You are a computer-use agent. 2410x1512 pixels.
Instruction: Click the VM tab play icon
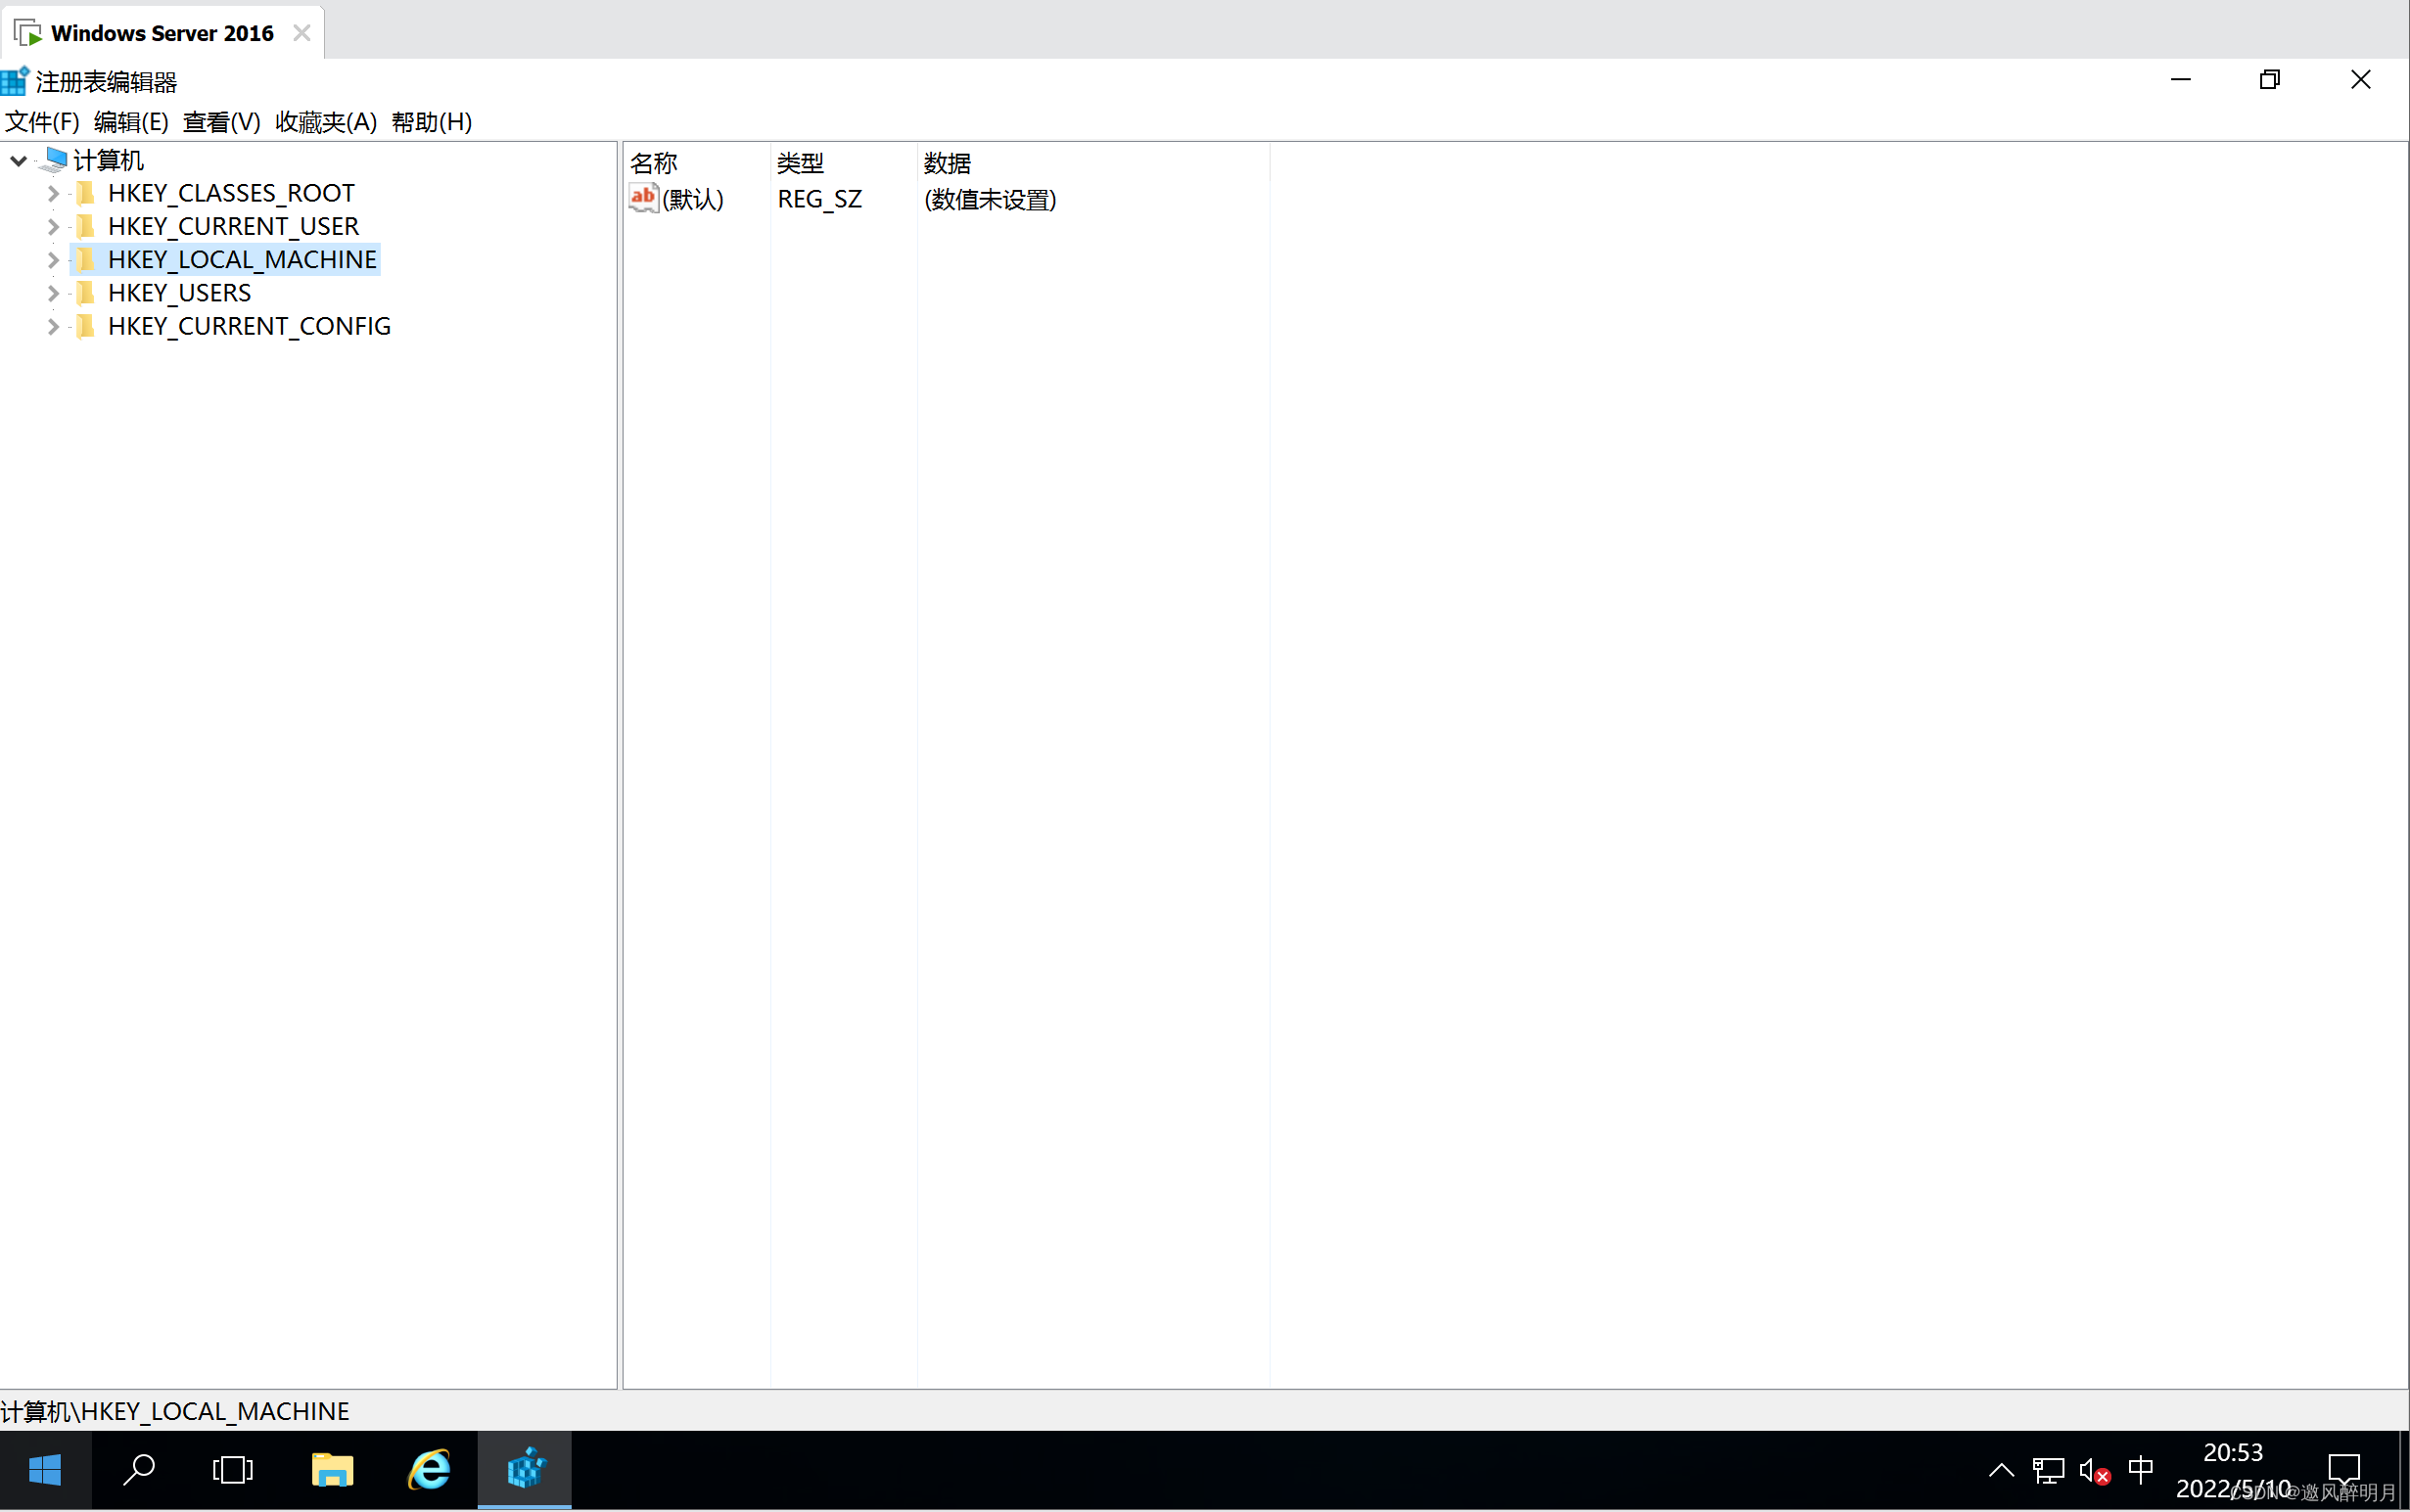coord(28,34)
